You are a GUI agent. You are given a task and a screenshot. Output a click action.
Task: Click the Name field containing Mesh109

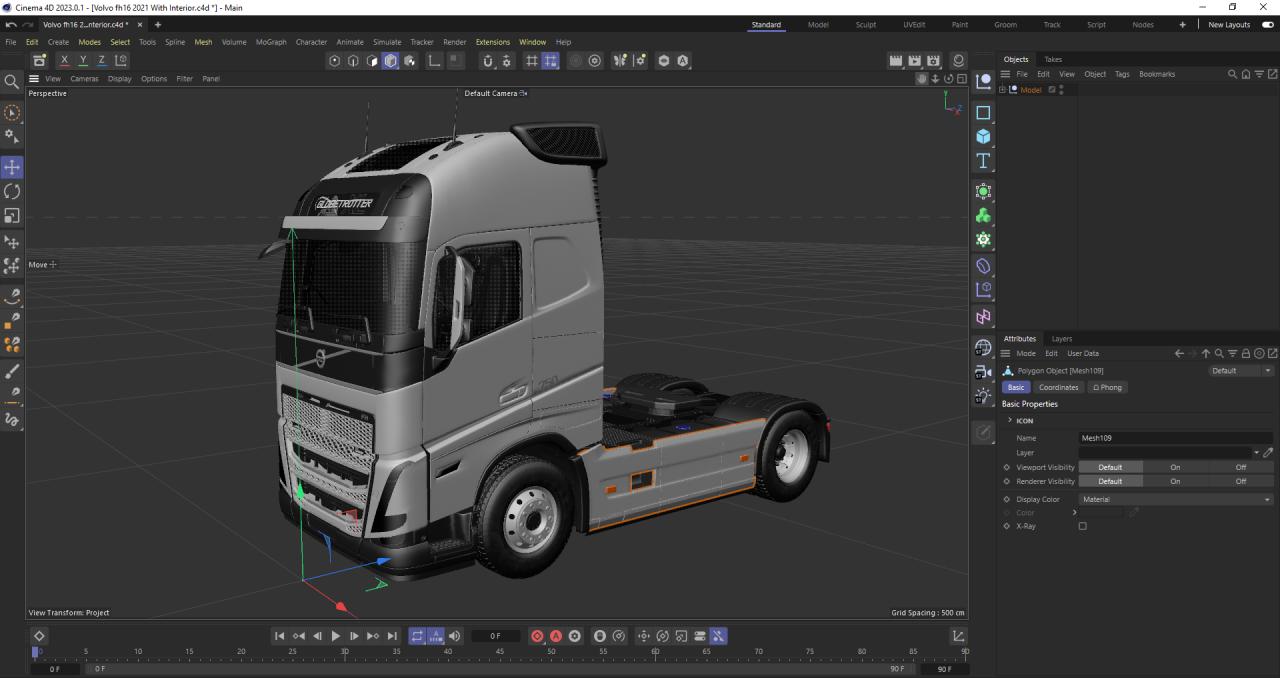coord(1175,438)
